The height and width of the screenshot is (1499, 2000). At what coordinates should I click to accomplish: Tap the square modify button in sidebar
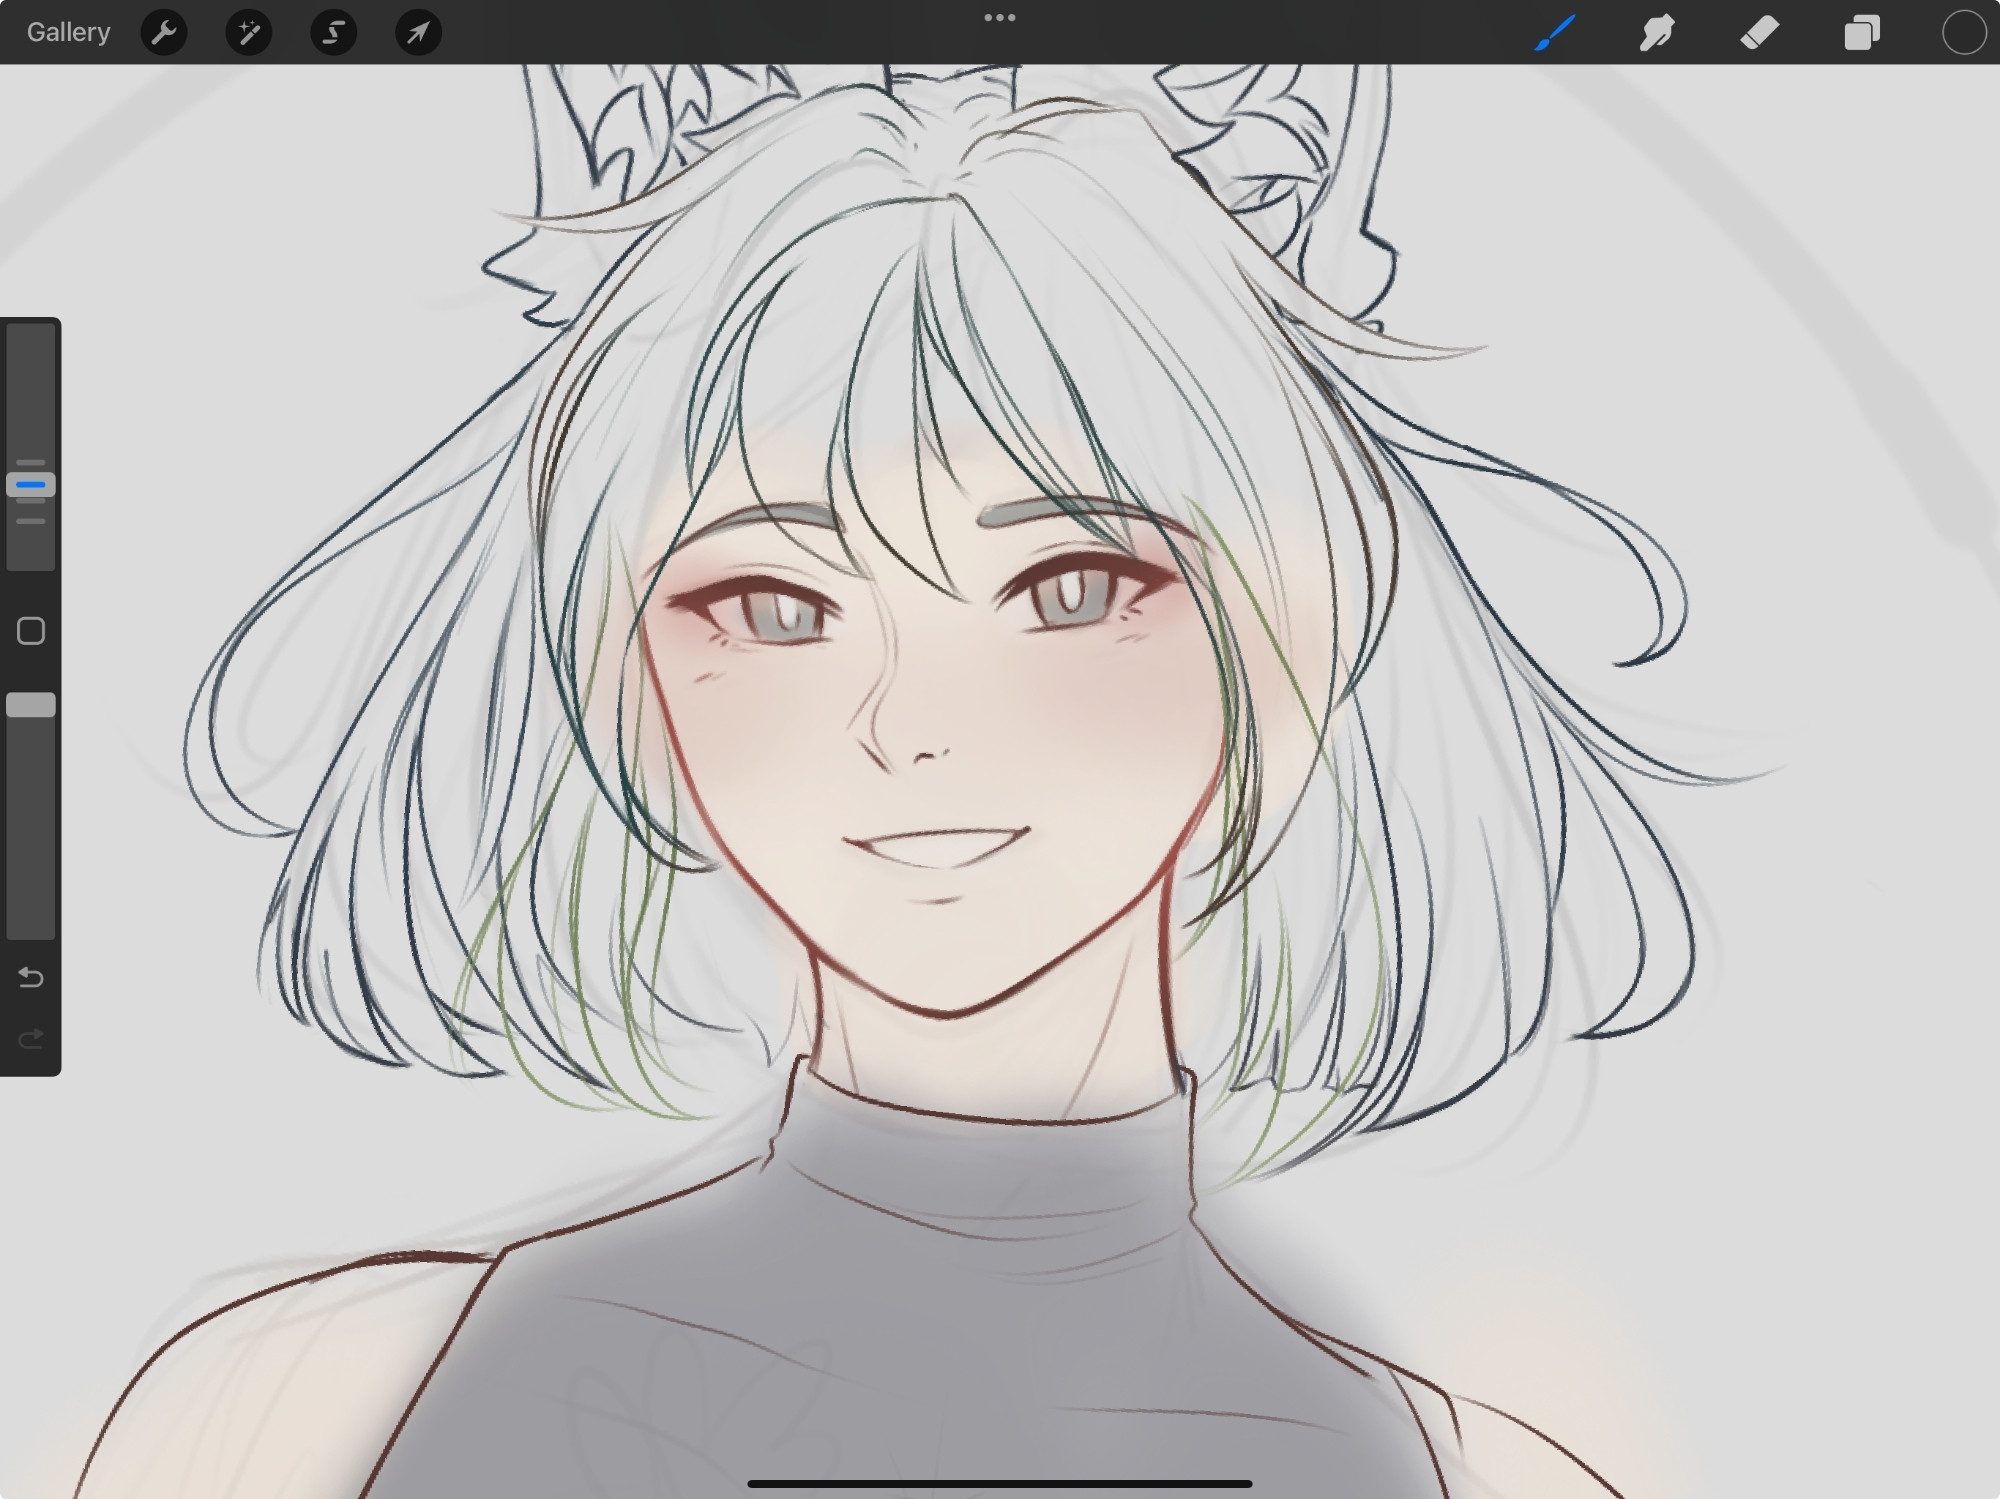point(31,631)
